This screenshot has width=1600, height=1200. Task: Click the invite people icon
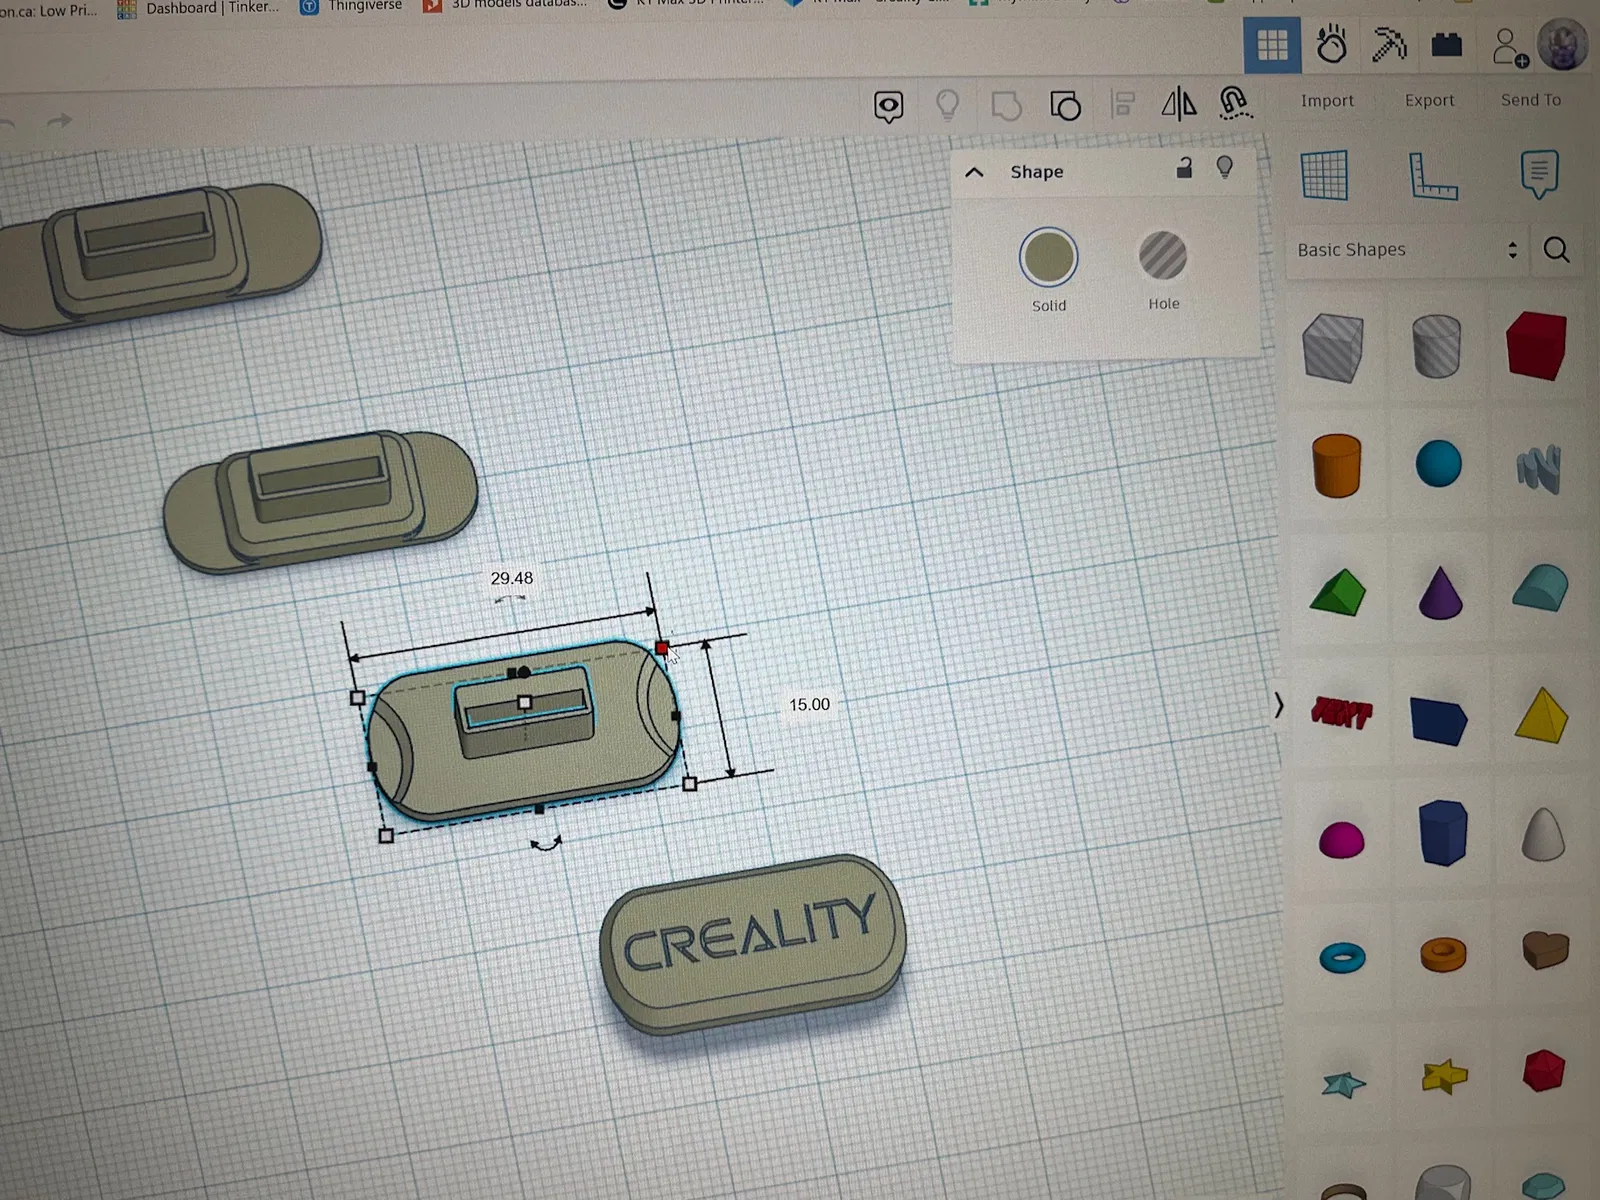point(1509,47)
